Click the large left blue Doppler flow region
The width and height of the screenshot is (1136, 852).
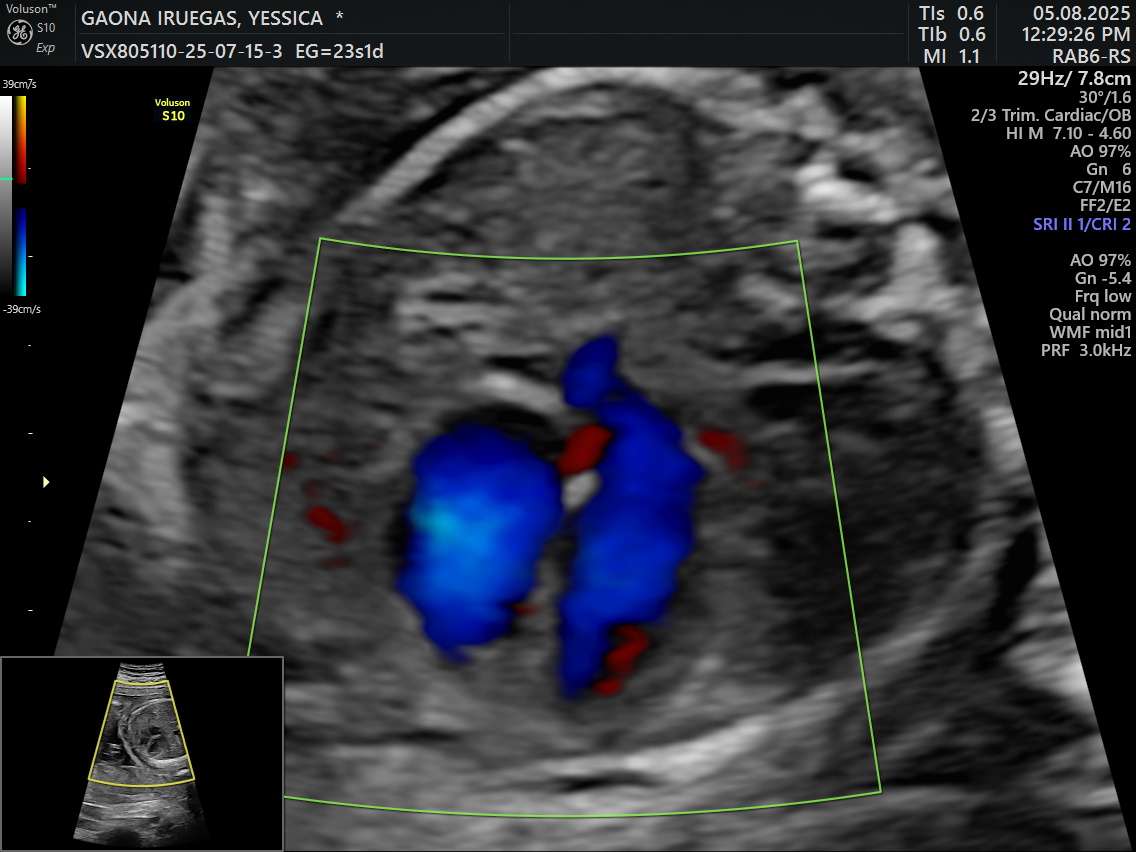pyautogui.click(x=478, y=540)
